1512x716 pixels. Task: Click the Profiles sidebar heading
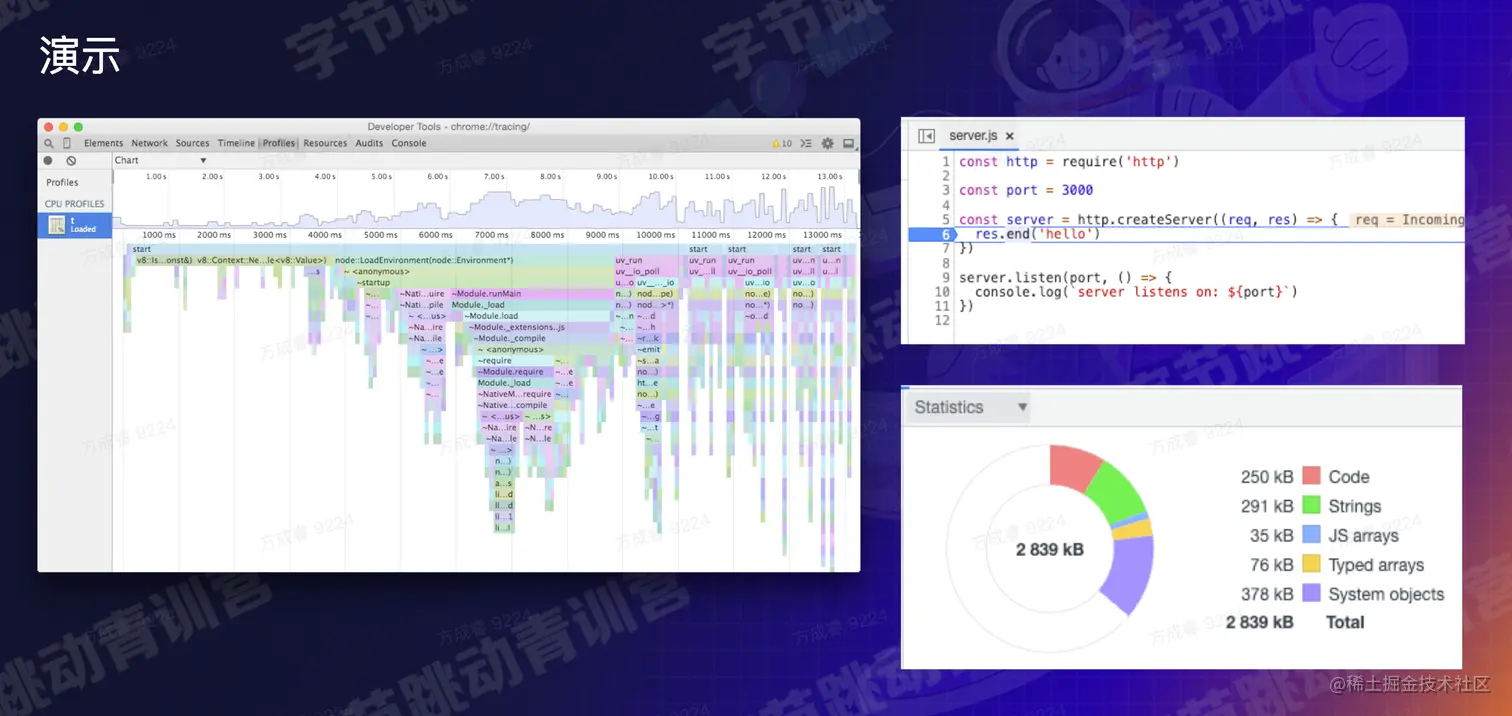(62, 183)
